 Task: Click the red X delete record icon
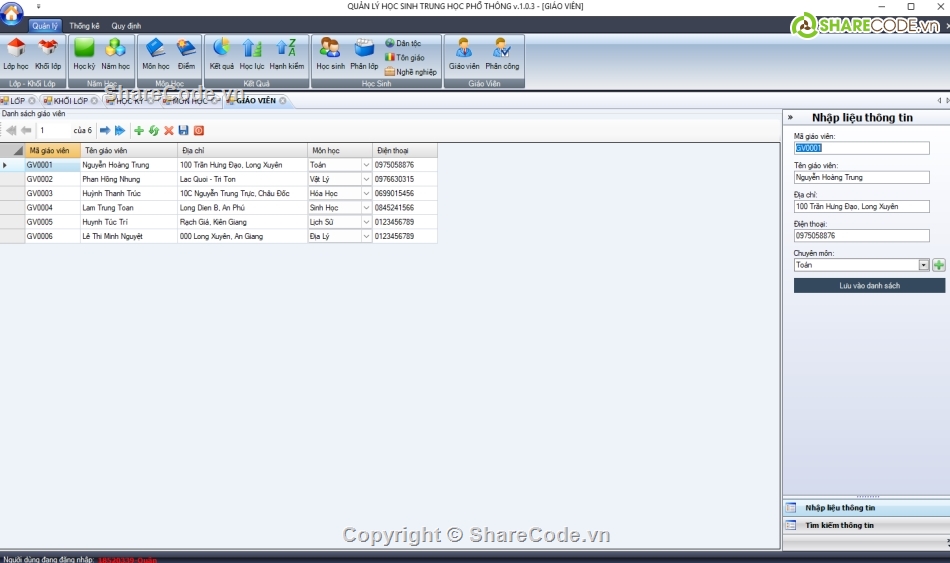click(x=169, y=130)
